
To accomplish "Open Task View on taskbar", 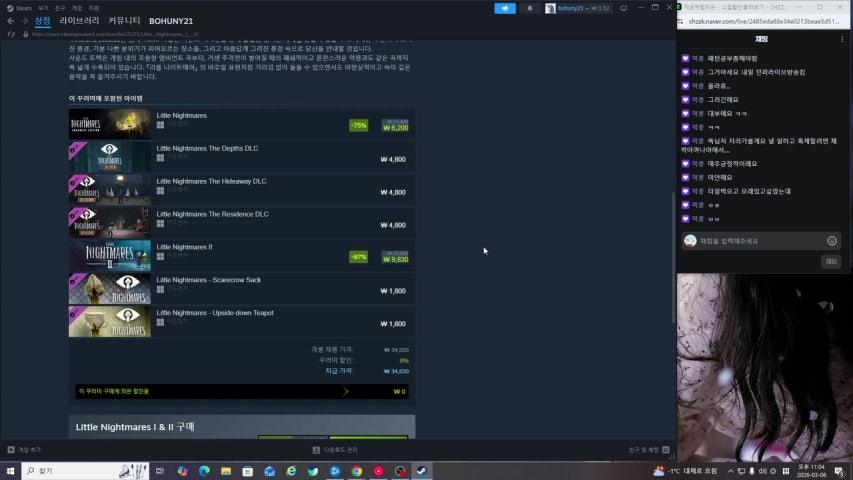I will click(159, 471).
